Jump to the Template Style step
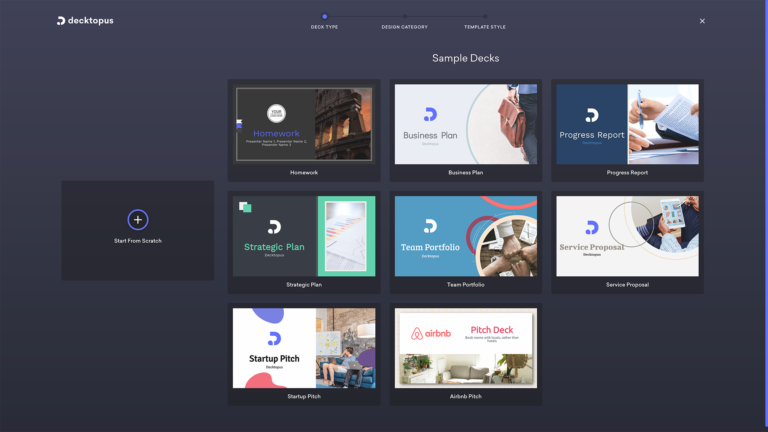This screenshot has width=768, height=432. point(484,16)
